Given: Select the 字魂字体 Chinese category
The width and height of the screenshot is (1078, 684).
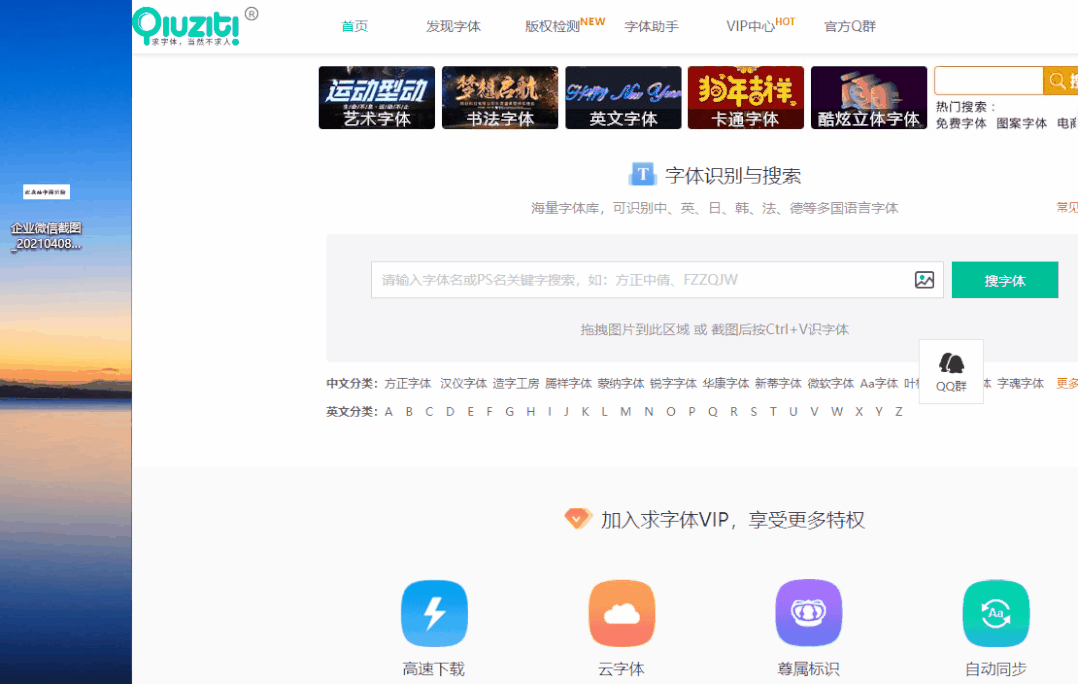Looking at the screenshot, I should coord(1020,384).
